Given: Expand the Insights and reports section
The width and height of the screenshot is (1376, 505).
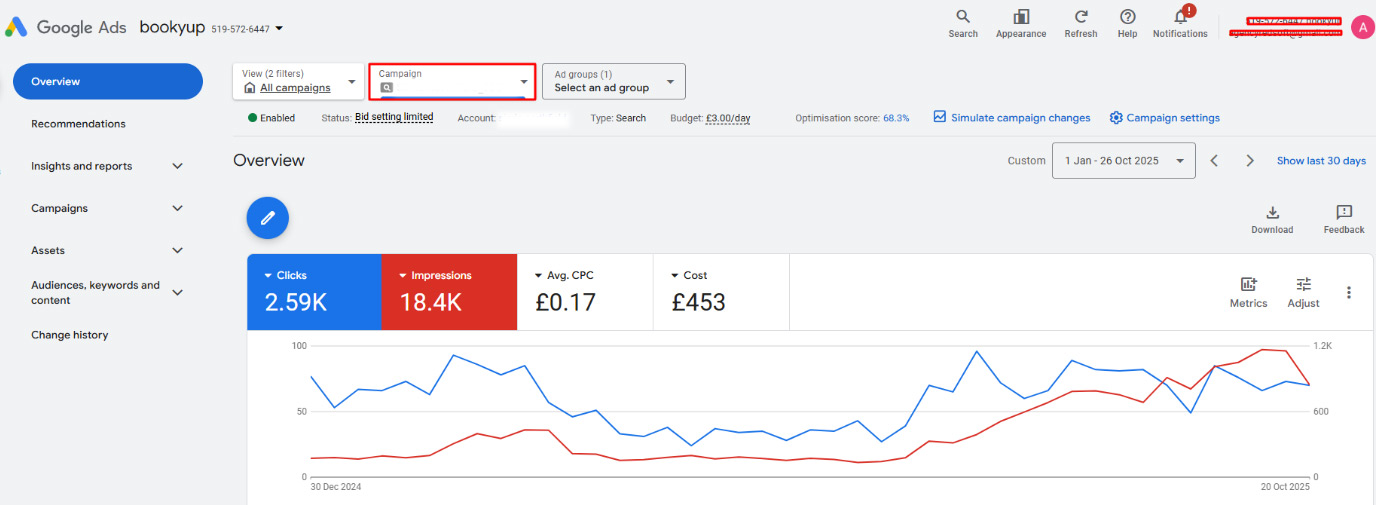Looking at the screenshot, I should point(177,167).
